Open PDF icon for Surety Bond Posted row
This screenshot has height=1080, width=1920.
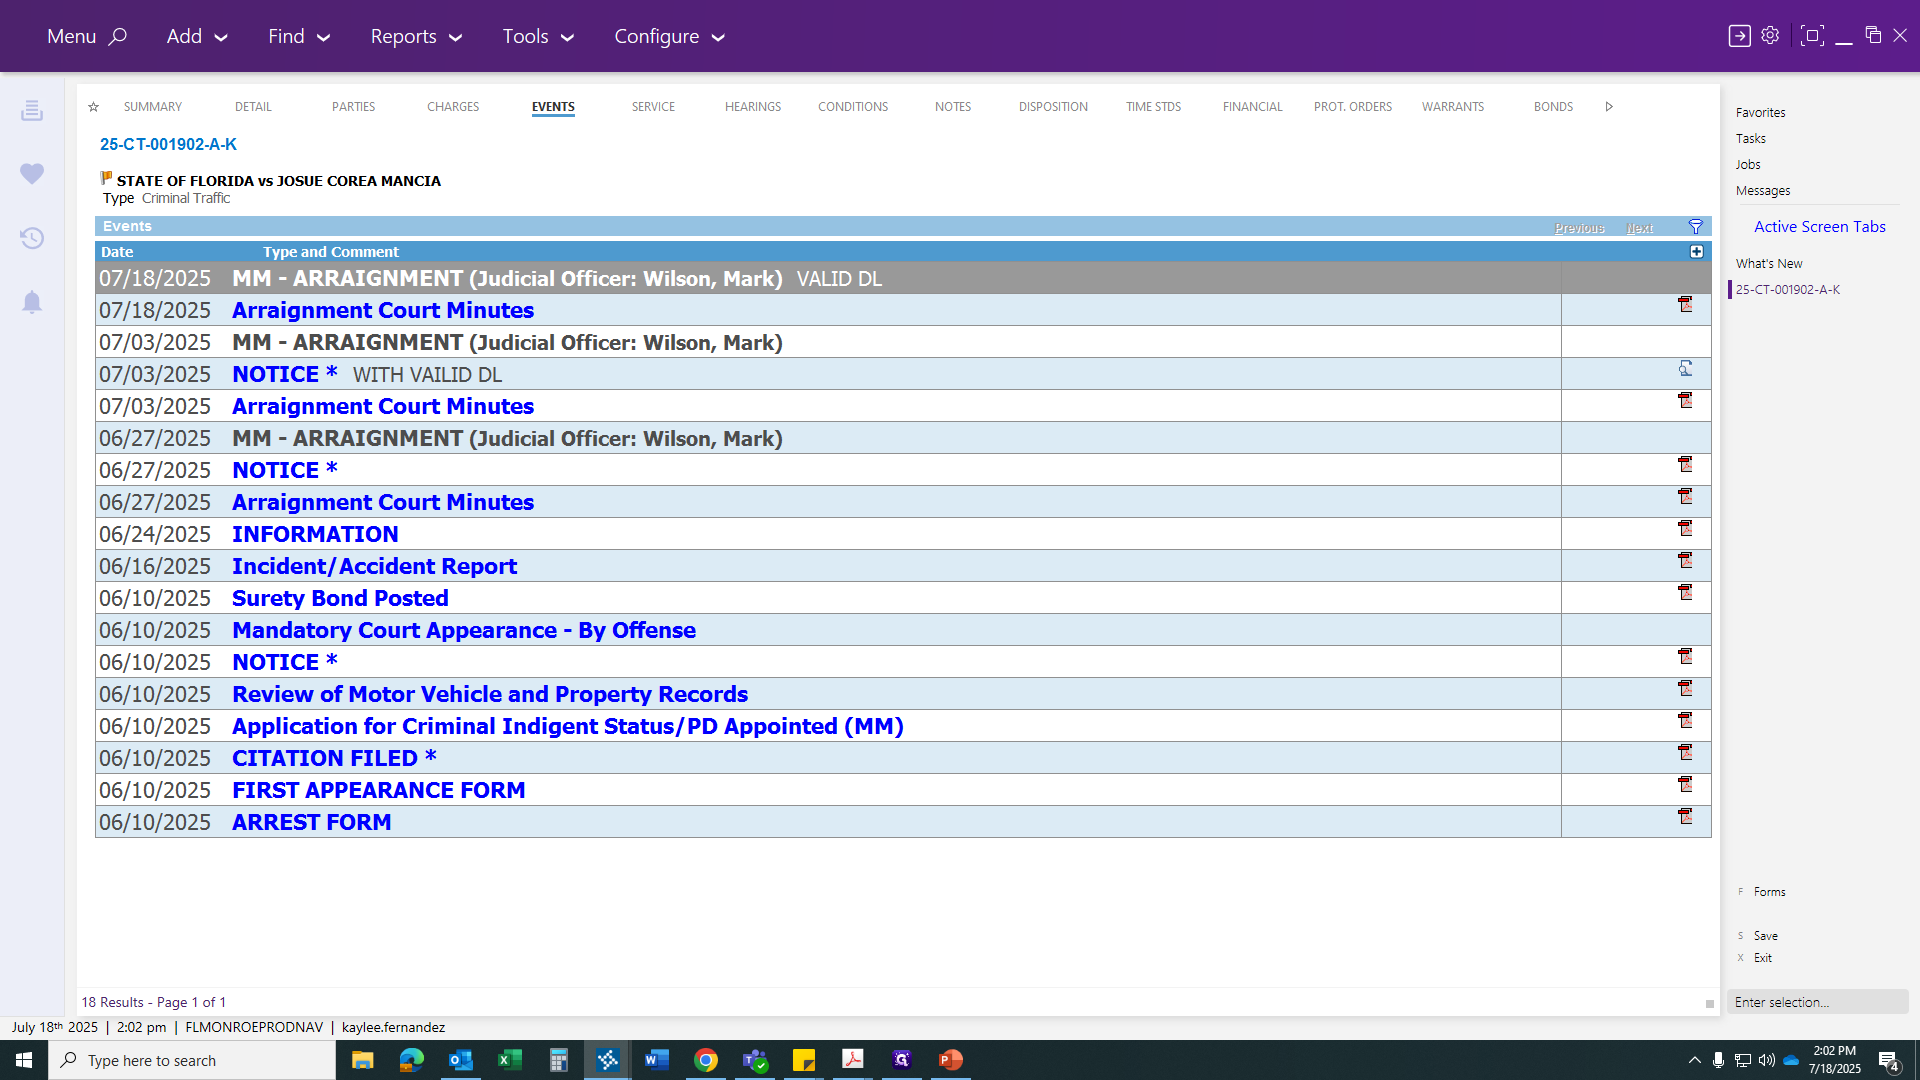click(1685, 592)
